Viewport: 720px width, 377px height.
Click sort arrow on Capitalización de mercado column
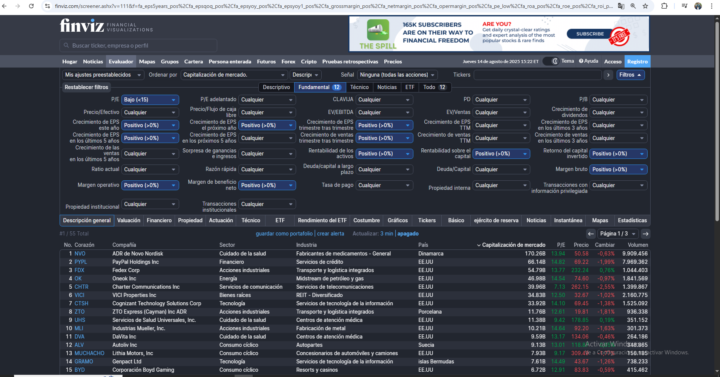(478, 245)
